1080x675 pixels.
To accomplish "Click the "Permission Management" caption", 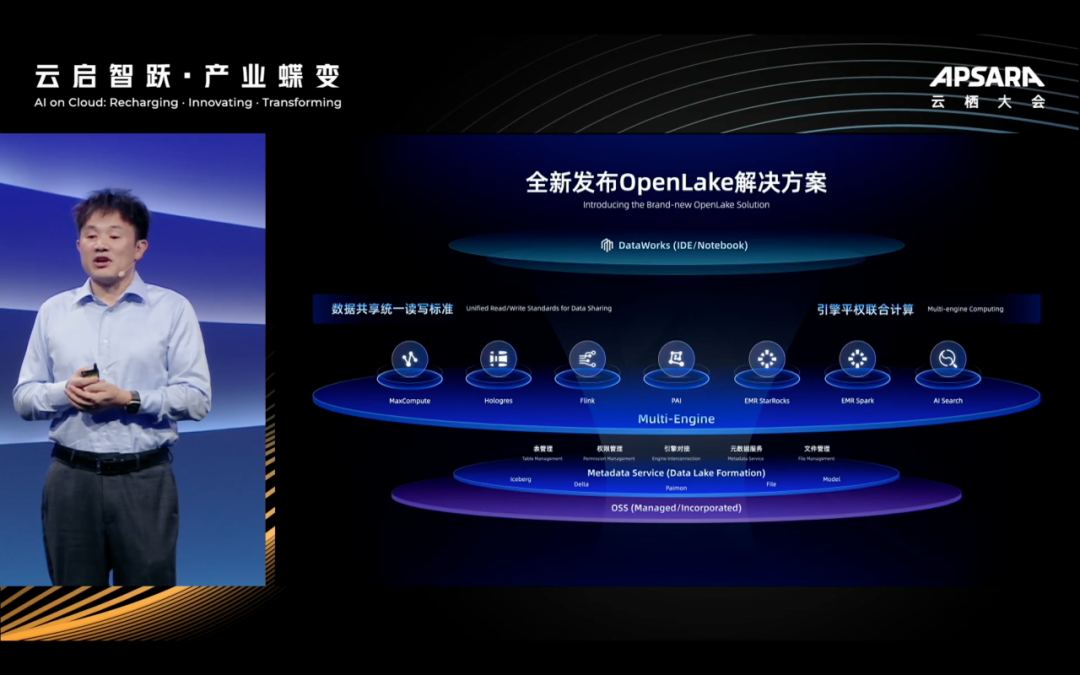I will coord(609,459).
